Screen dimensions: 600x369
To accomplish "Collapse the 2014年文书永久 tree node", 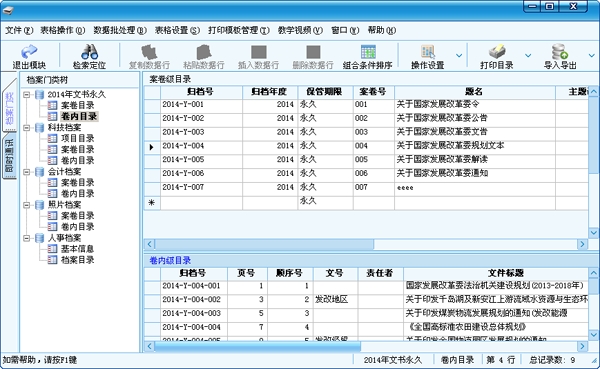I will (x=26, y=95).
